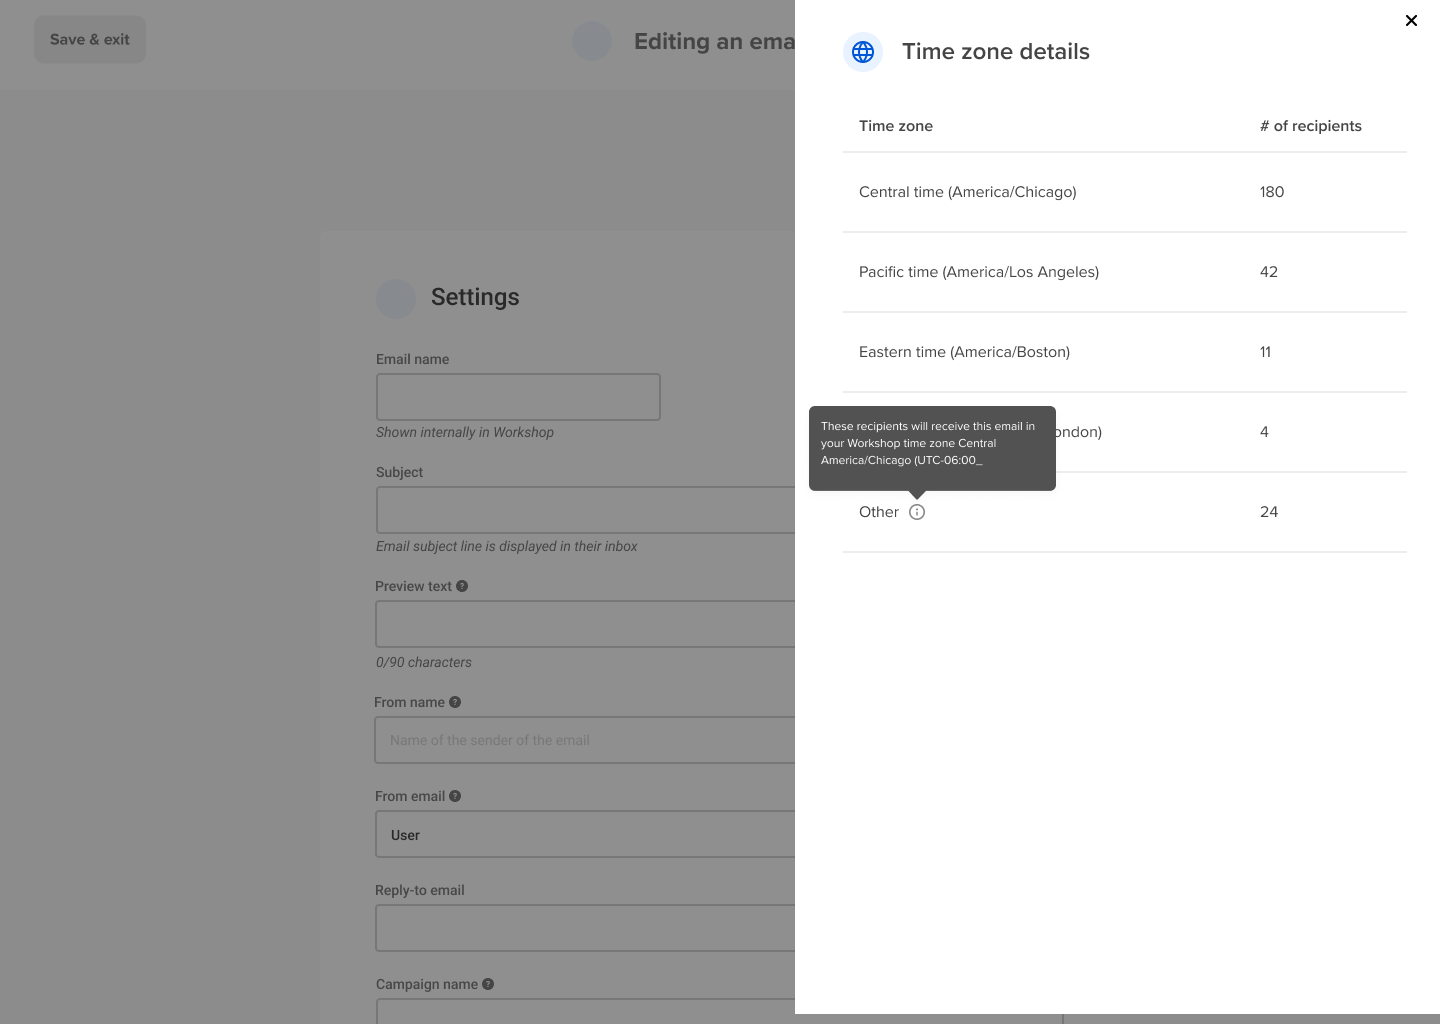The image size is (1440, 1024).
Task: Dismiss the Workshop time zone tooltip
Action: (x=932, y=449)
